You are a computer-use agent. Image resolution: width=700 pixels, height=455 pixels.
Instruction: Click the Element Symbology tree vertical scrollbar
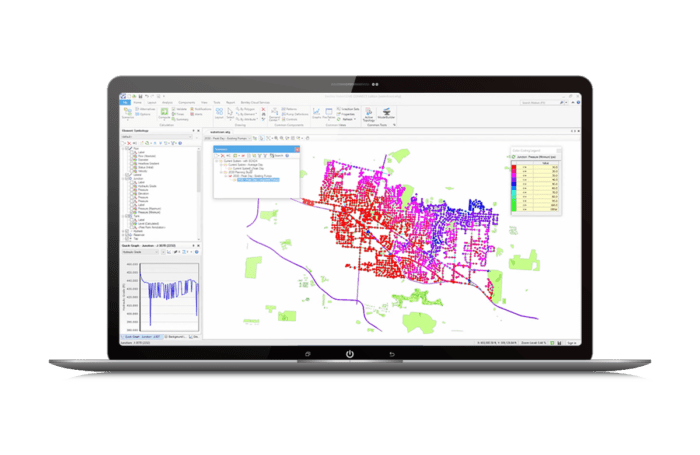click(x=199, y=195)
